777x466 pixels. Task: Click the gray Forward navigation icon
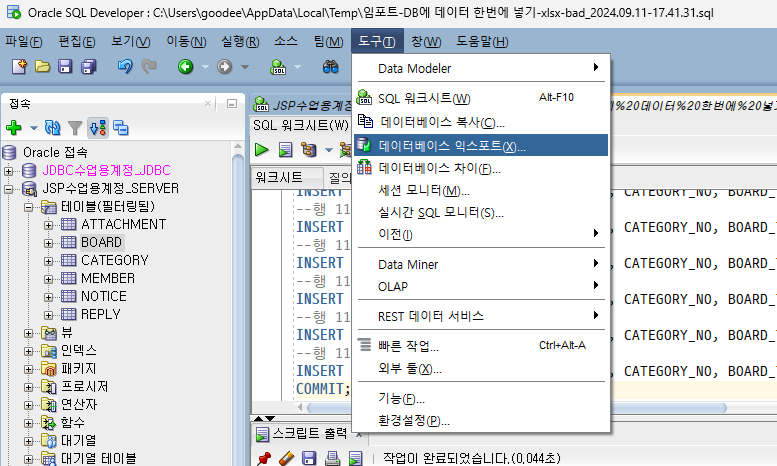pyautogui.click(x=224, y=66)
